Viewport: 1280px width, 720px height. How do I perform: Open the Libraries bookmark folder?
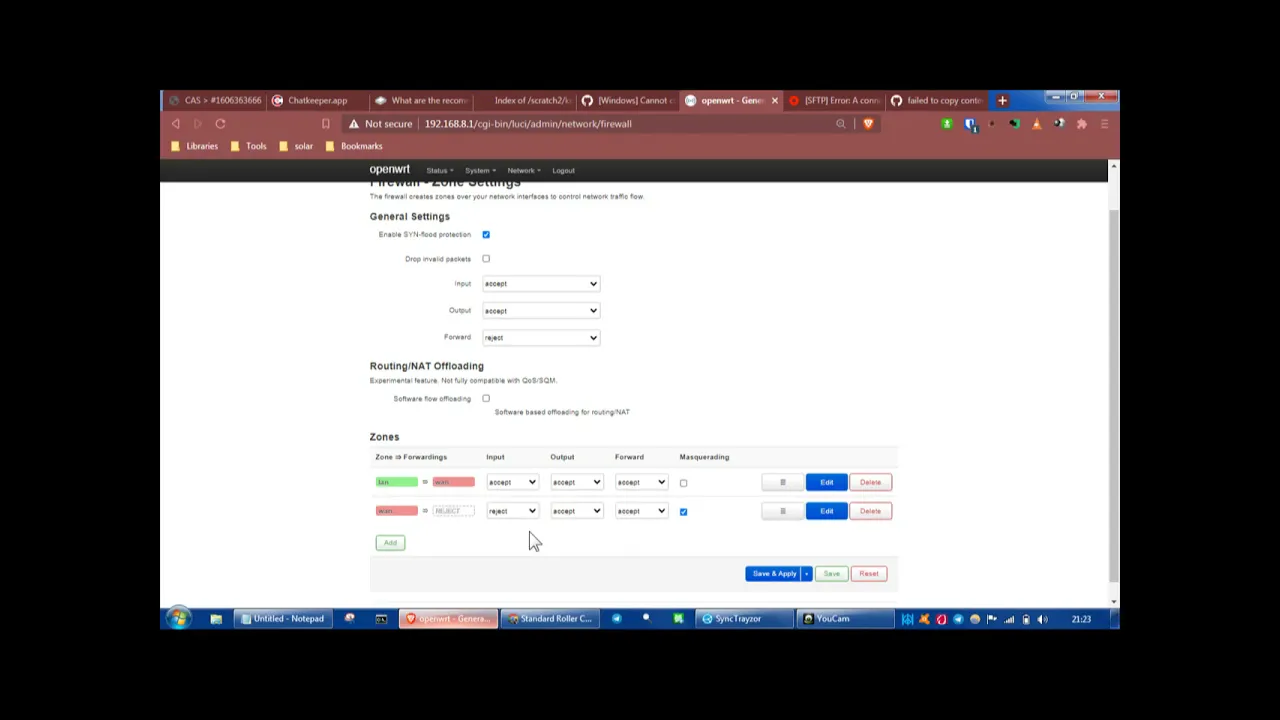194,146
